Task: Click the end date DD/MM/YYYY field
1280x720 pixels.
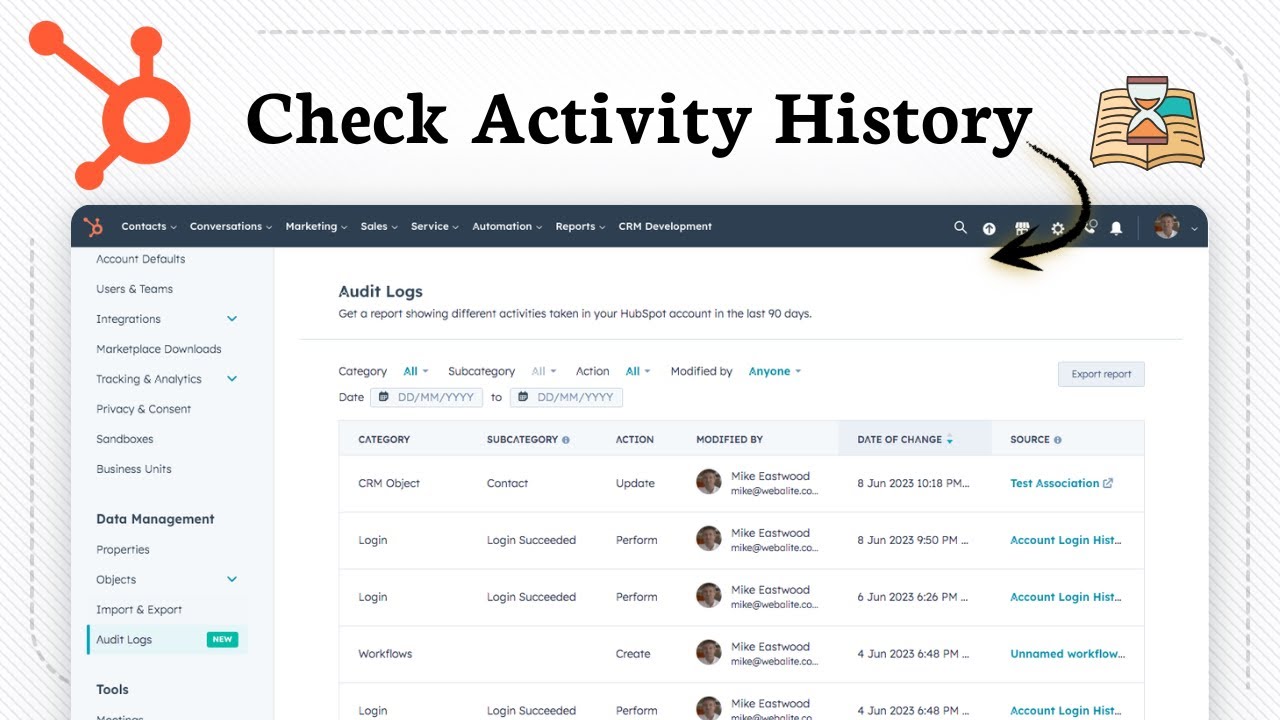Action: point(566,397)
